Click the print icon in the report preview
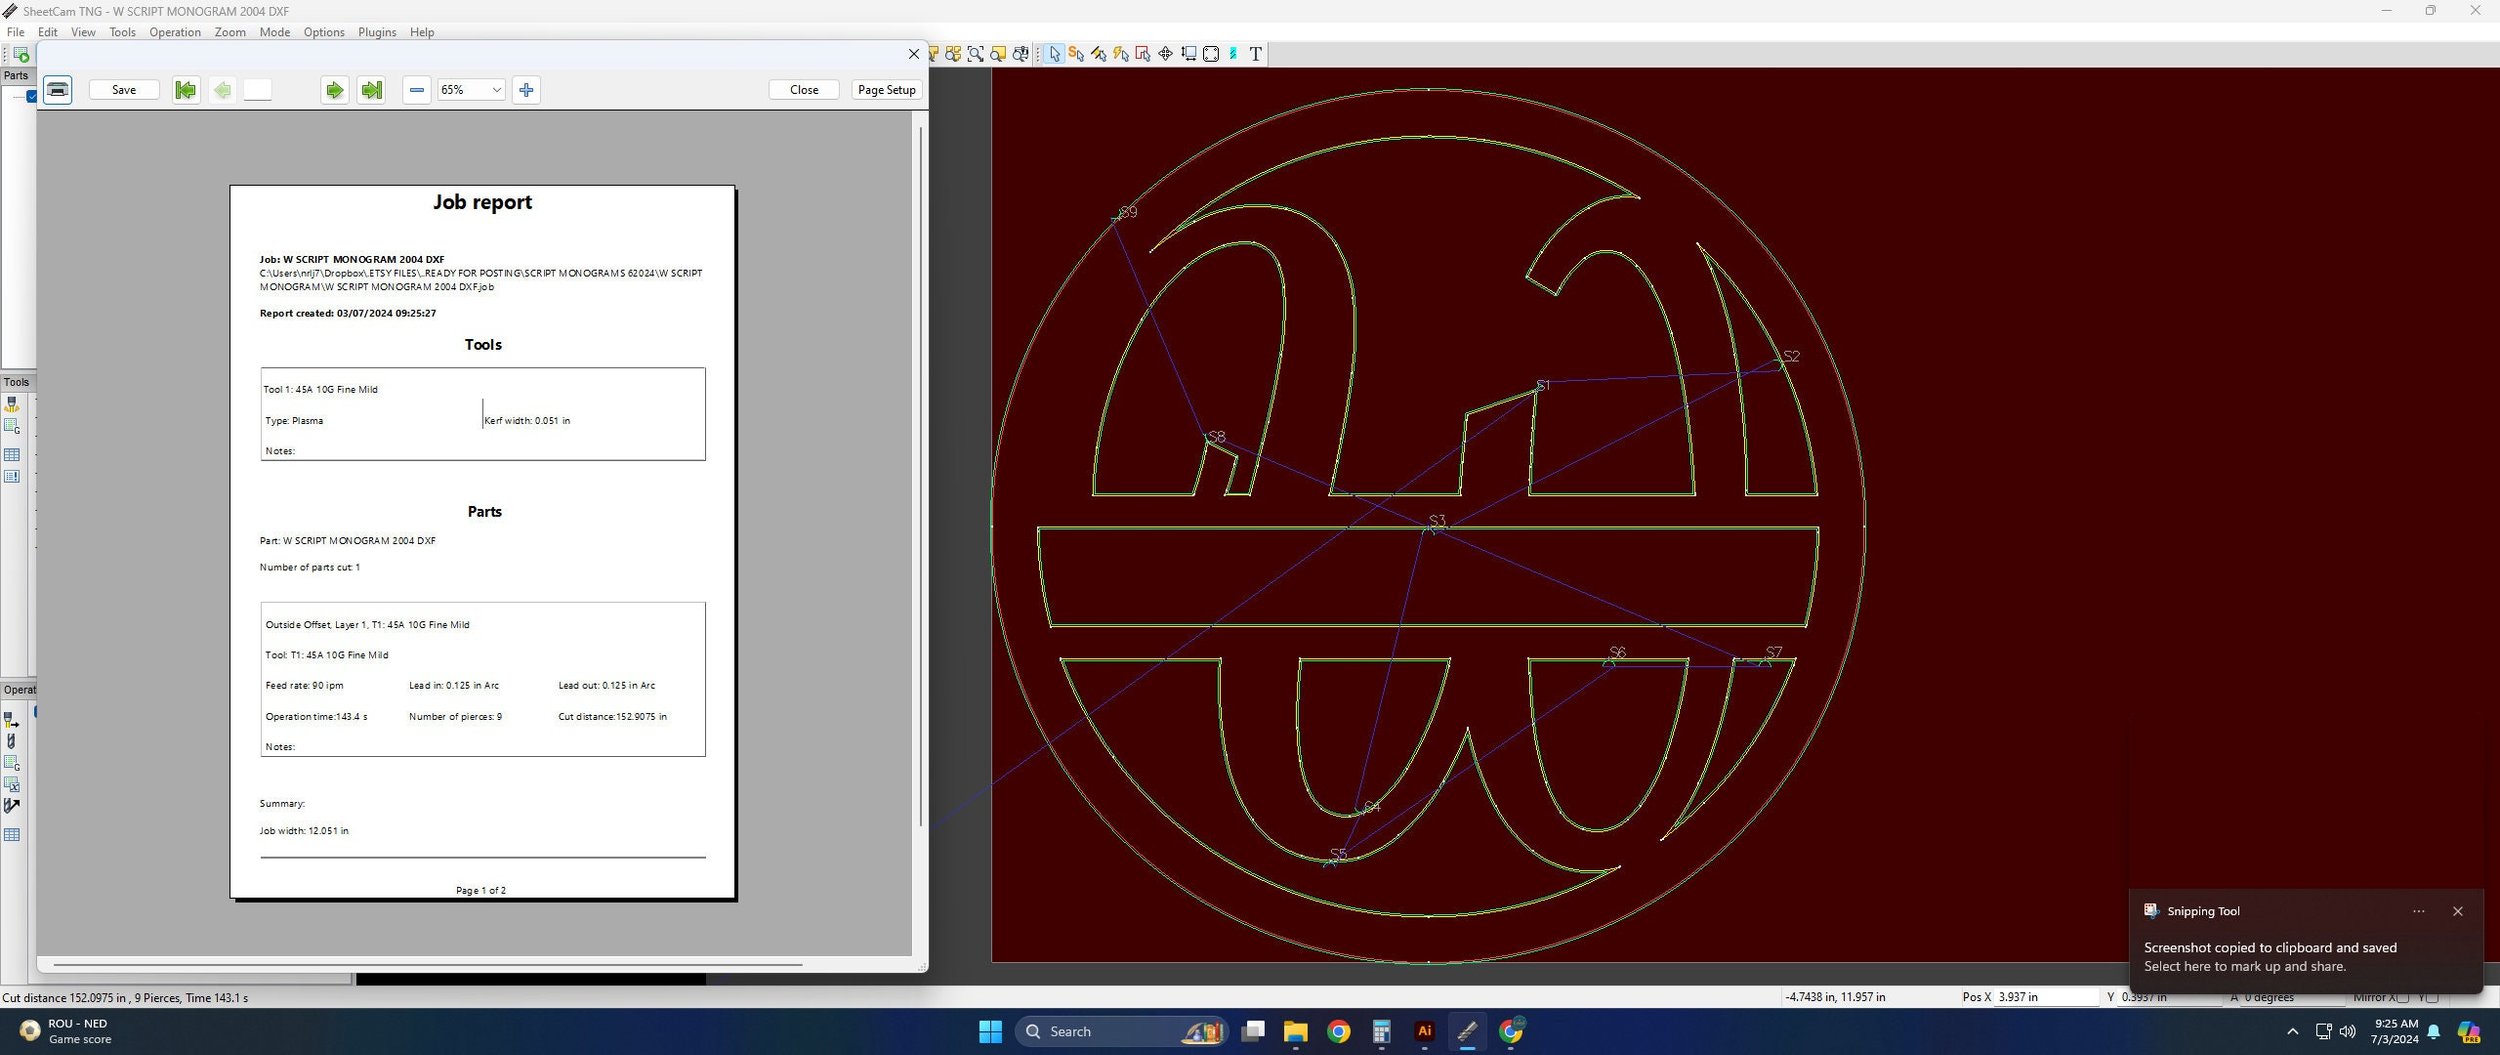Screen dimensions: 2500x1055 coord(58,90)
